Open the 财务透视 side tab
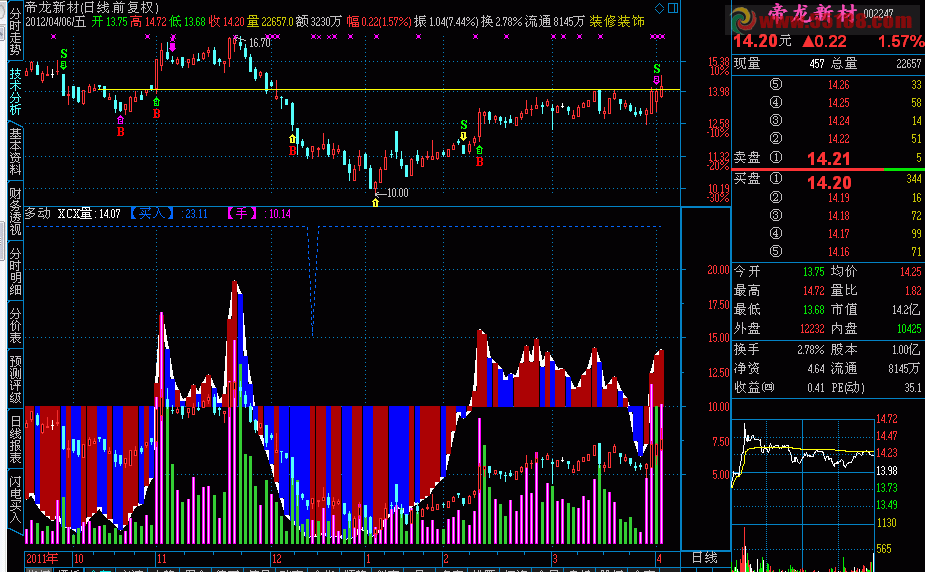This screenshot has height=572, width=925. (x=15, y=212)
